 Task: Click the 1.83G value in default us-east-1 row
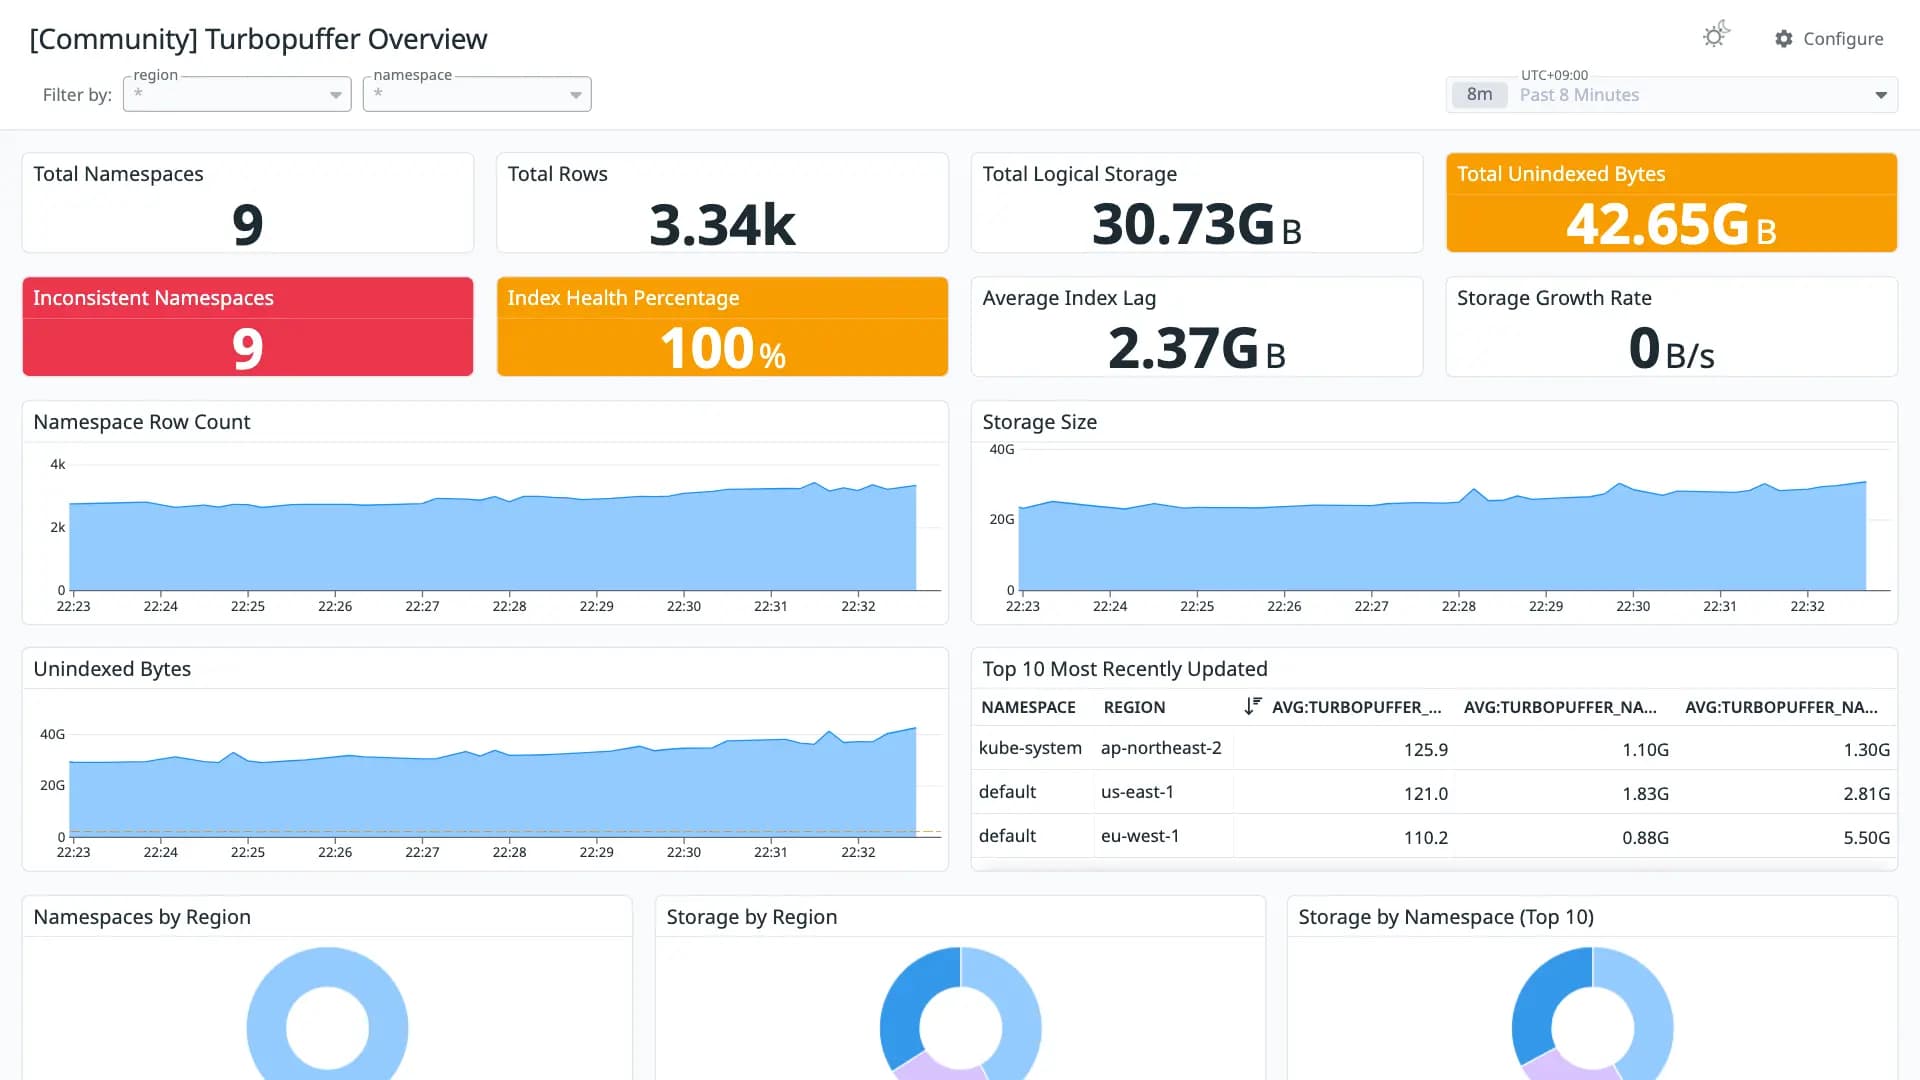point(1645,794)
